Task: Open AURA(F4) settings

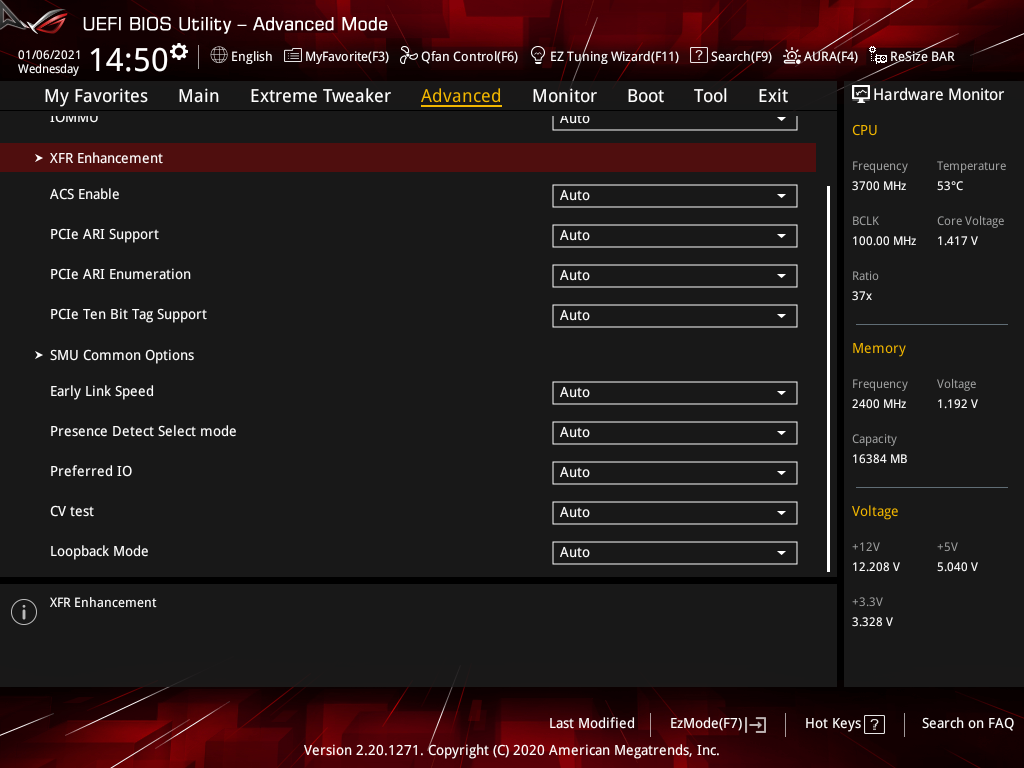Action: [820, 56]
